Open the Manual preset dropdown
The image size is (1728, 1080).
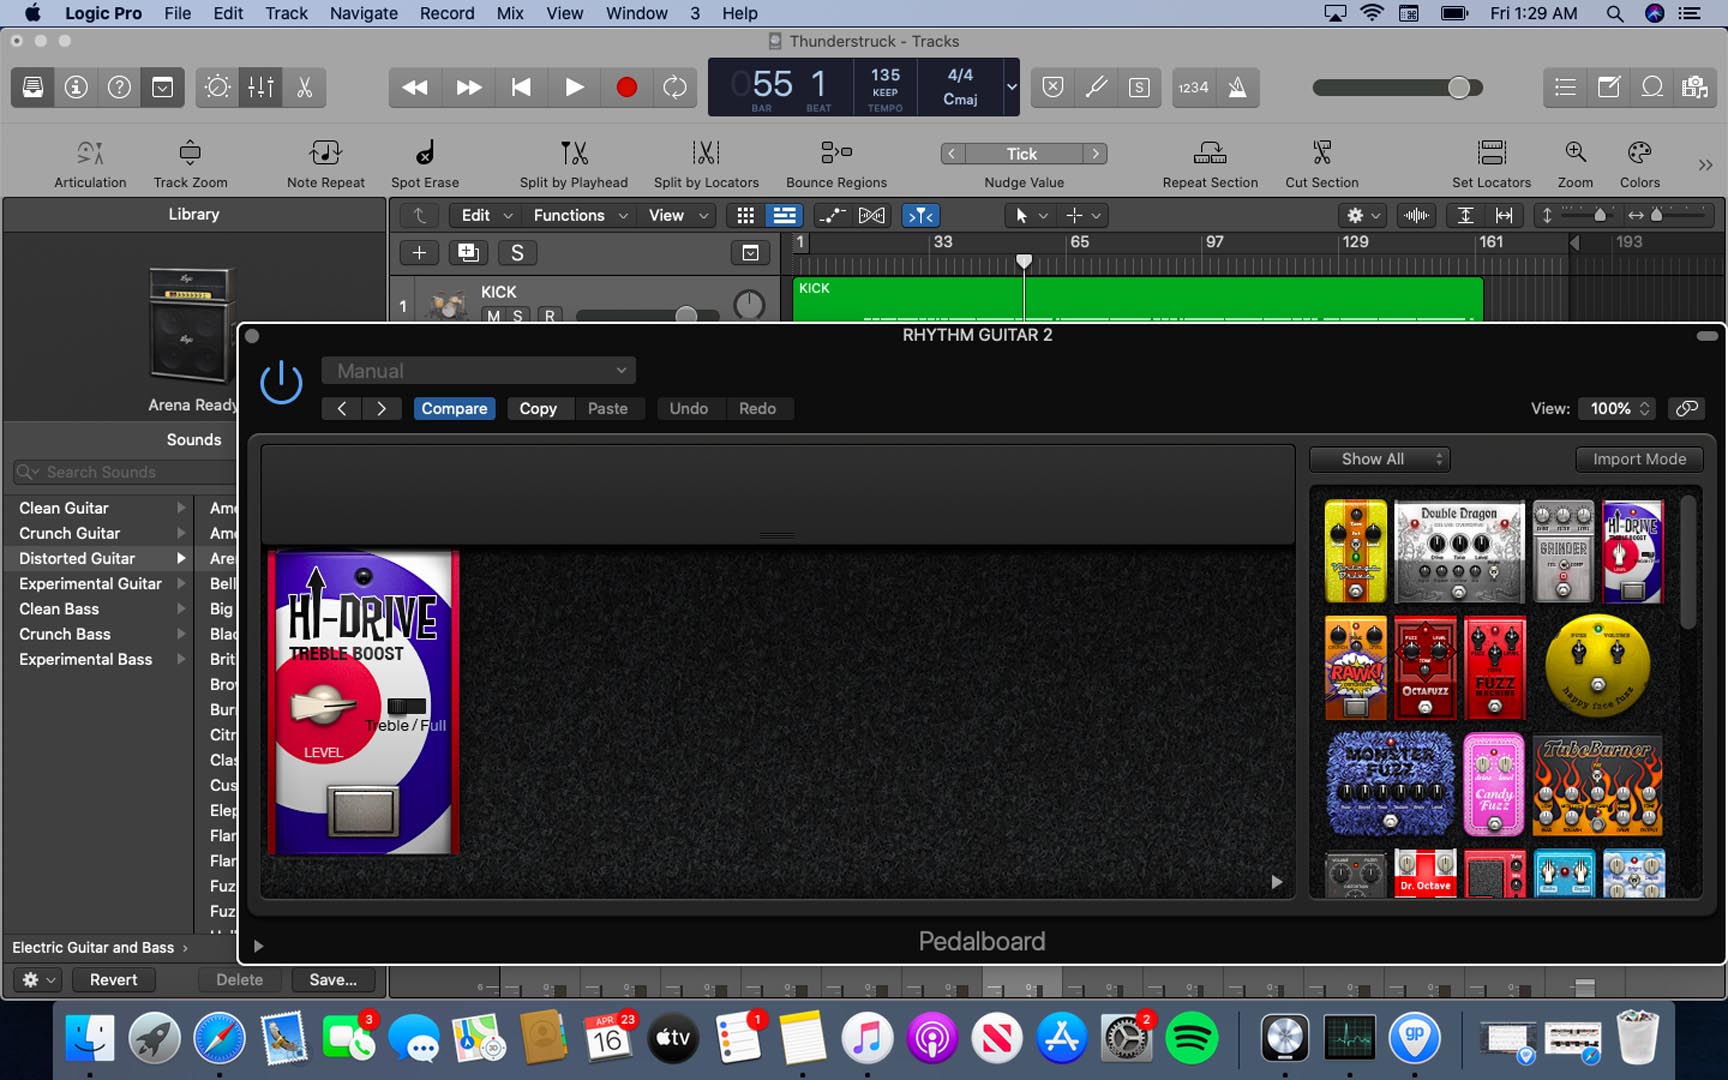coord(478,371)
